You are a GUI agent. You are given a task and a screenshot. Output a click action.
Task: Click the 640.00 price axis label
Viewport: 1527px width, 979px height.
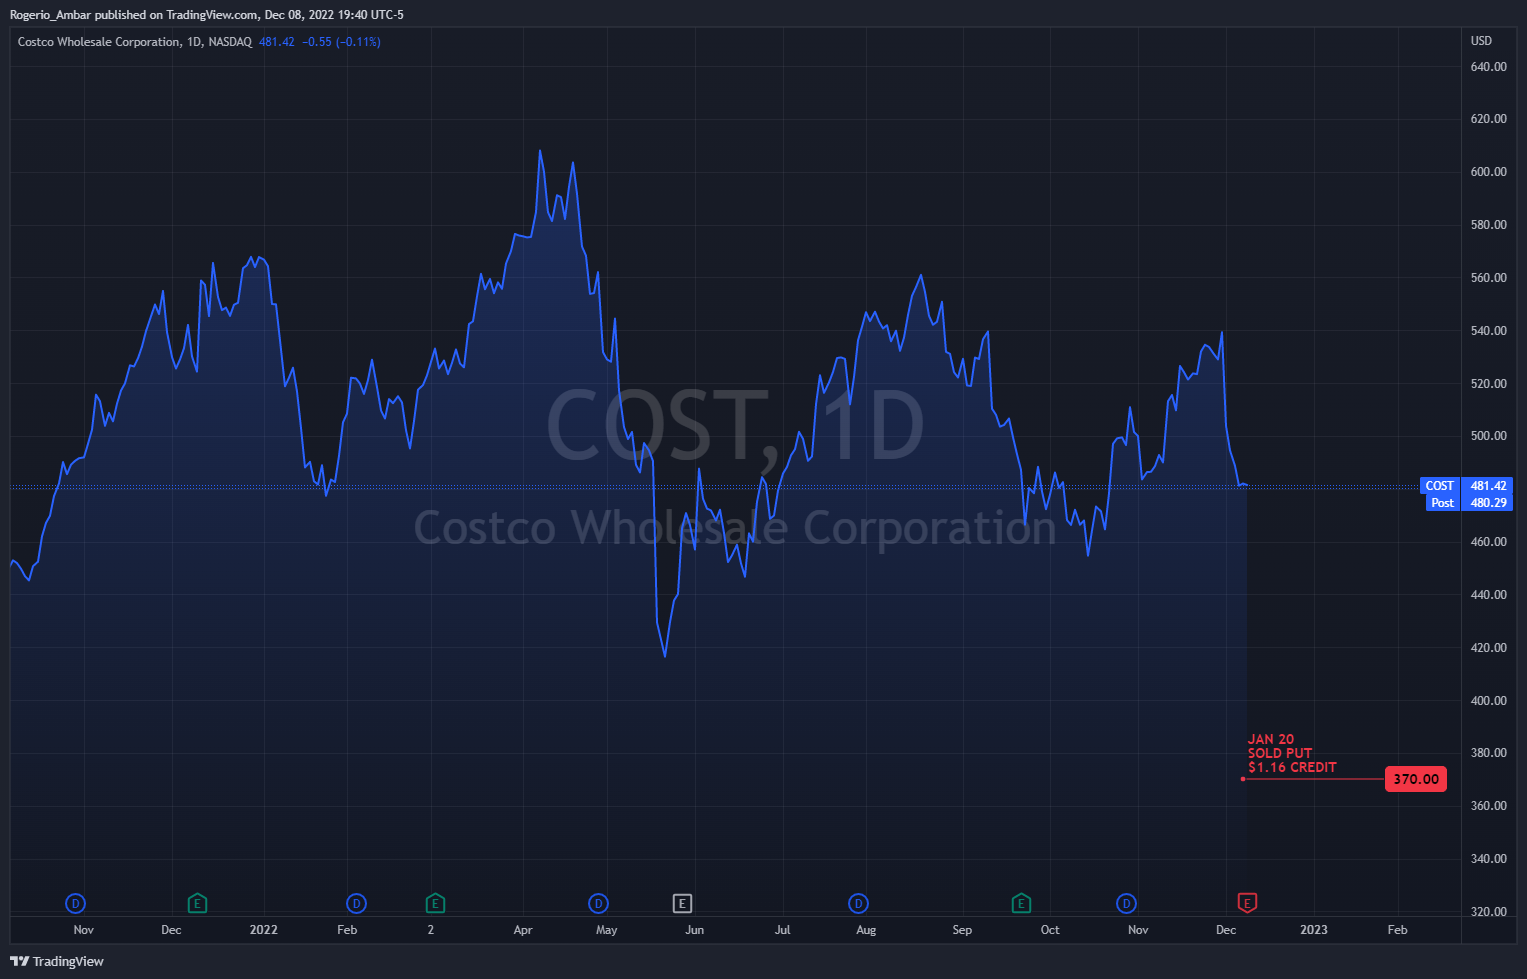(x=1489, y=67)
